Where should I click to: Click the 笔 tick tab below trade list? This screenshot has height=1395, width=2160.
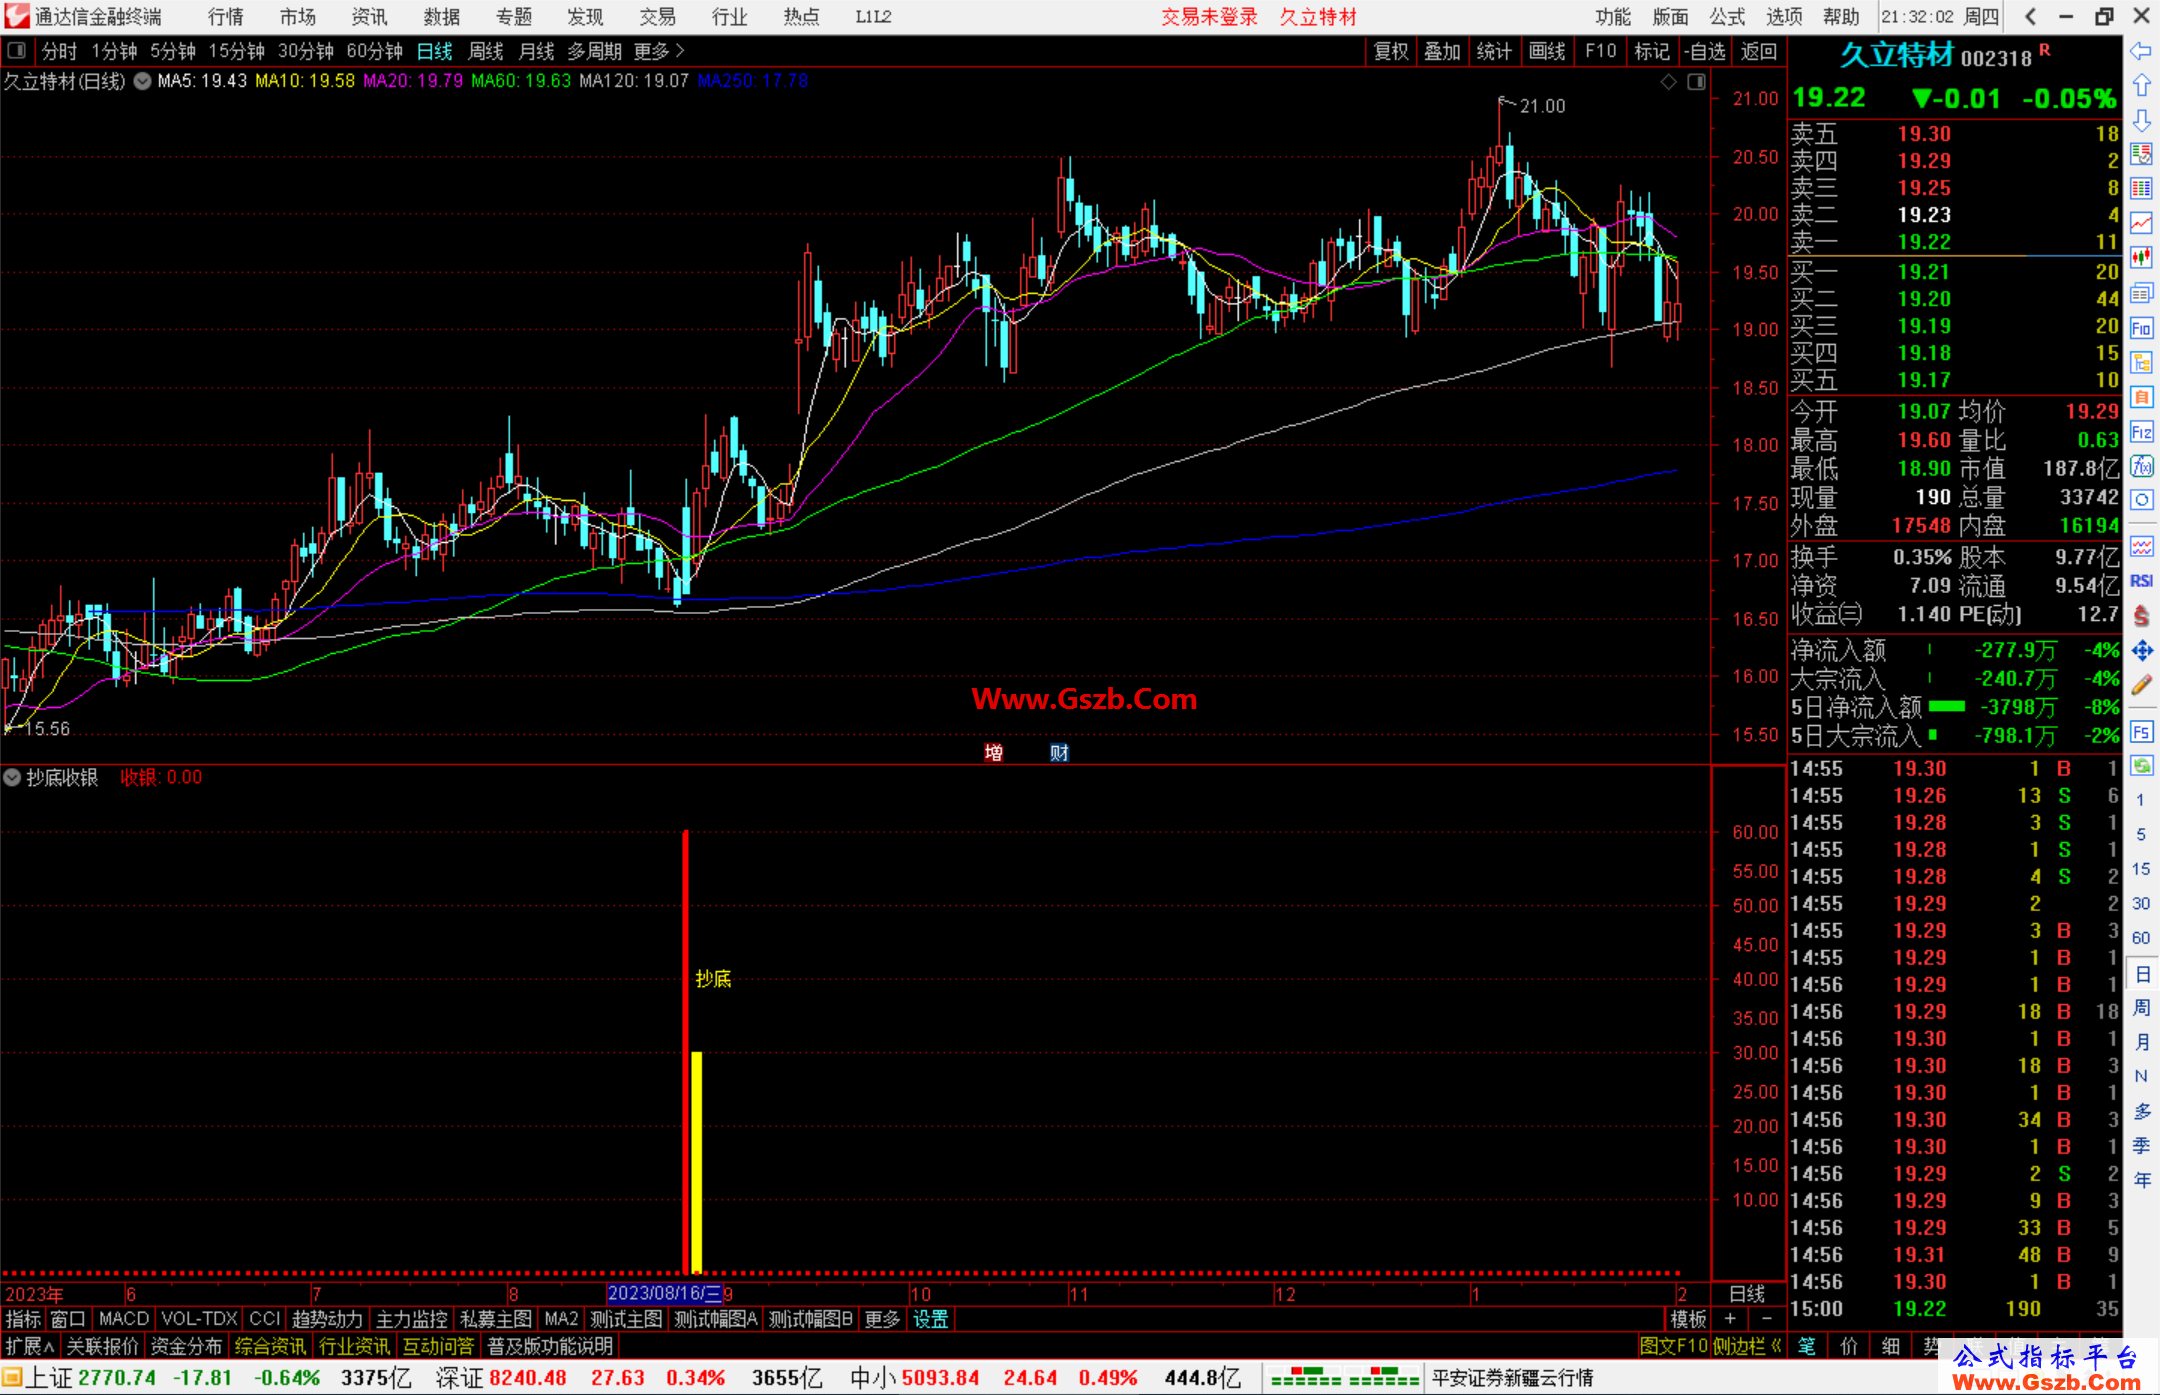[1807, 1346]
